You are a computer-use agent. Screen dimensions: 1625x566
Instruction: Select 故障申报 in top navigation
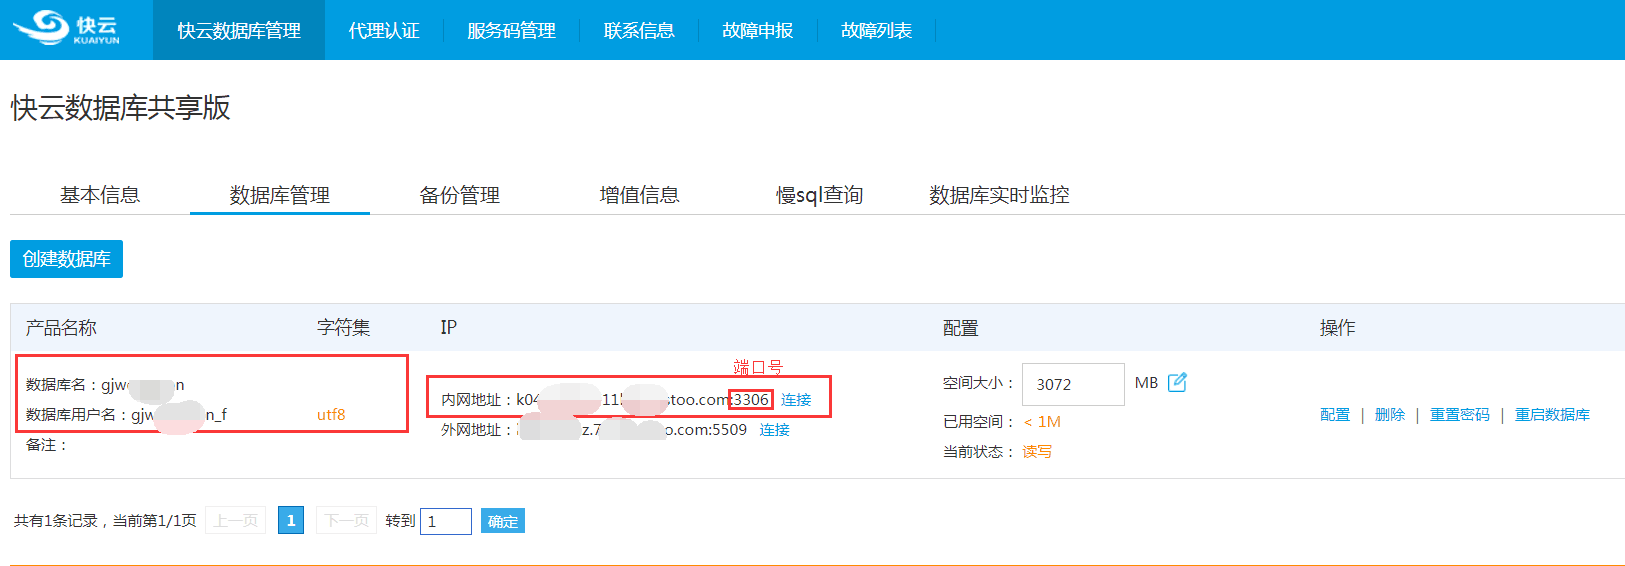pos(757,31)
